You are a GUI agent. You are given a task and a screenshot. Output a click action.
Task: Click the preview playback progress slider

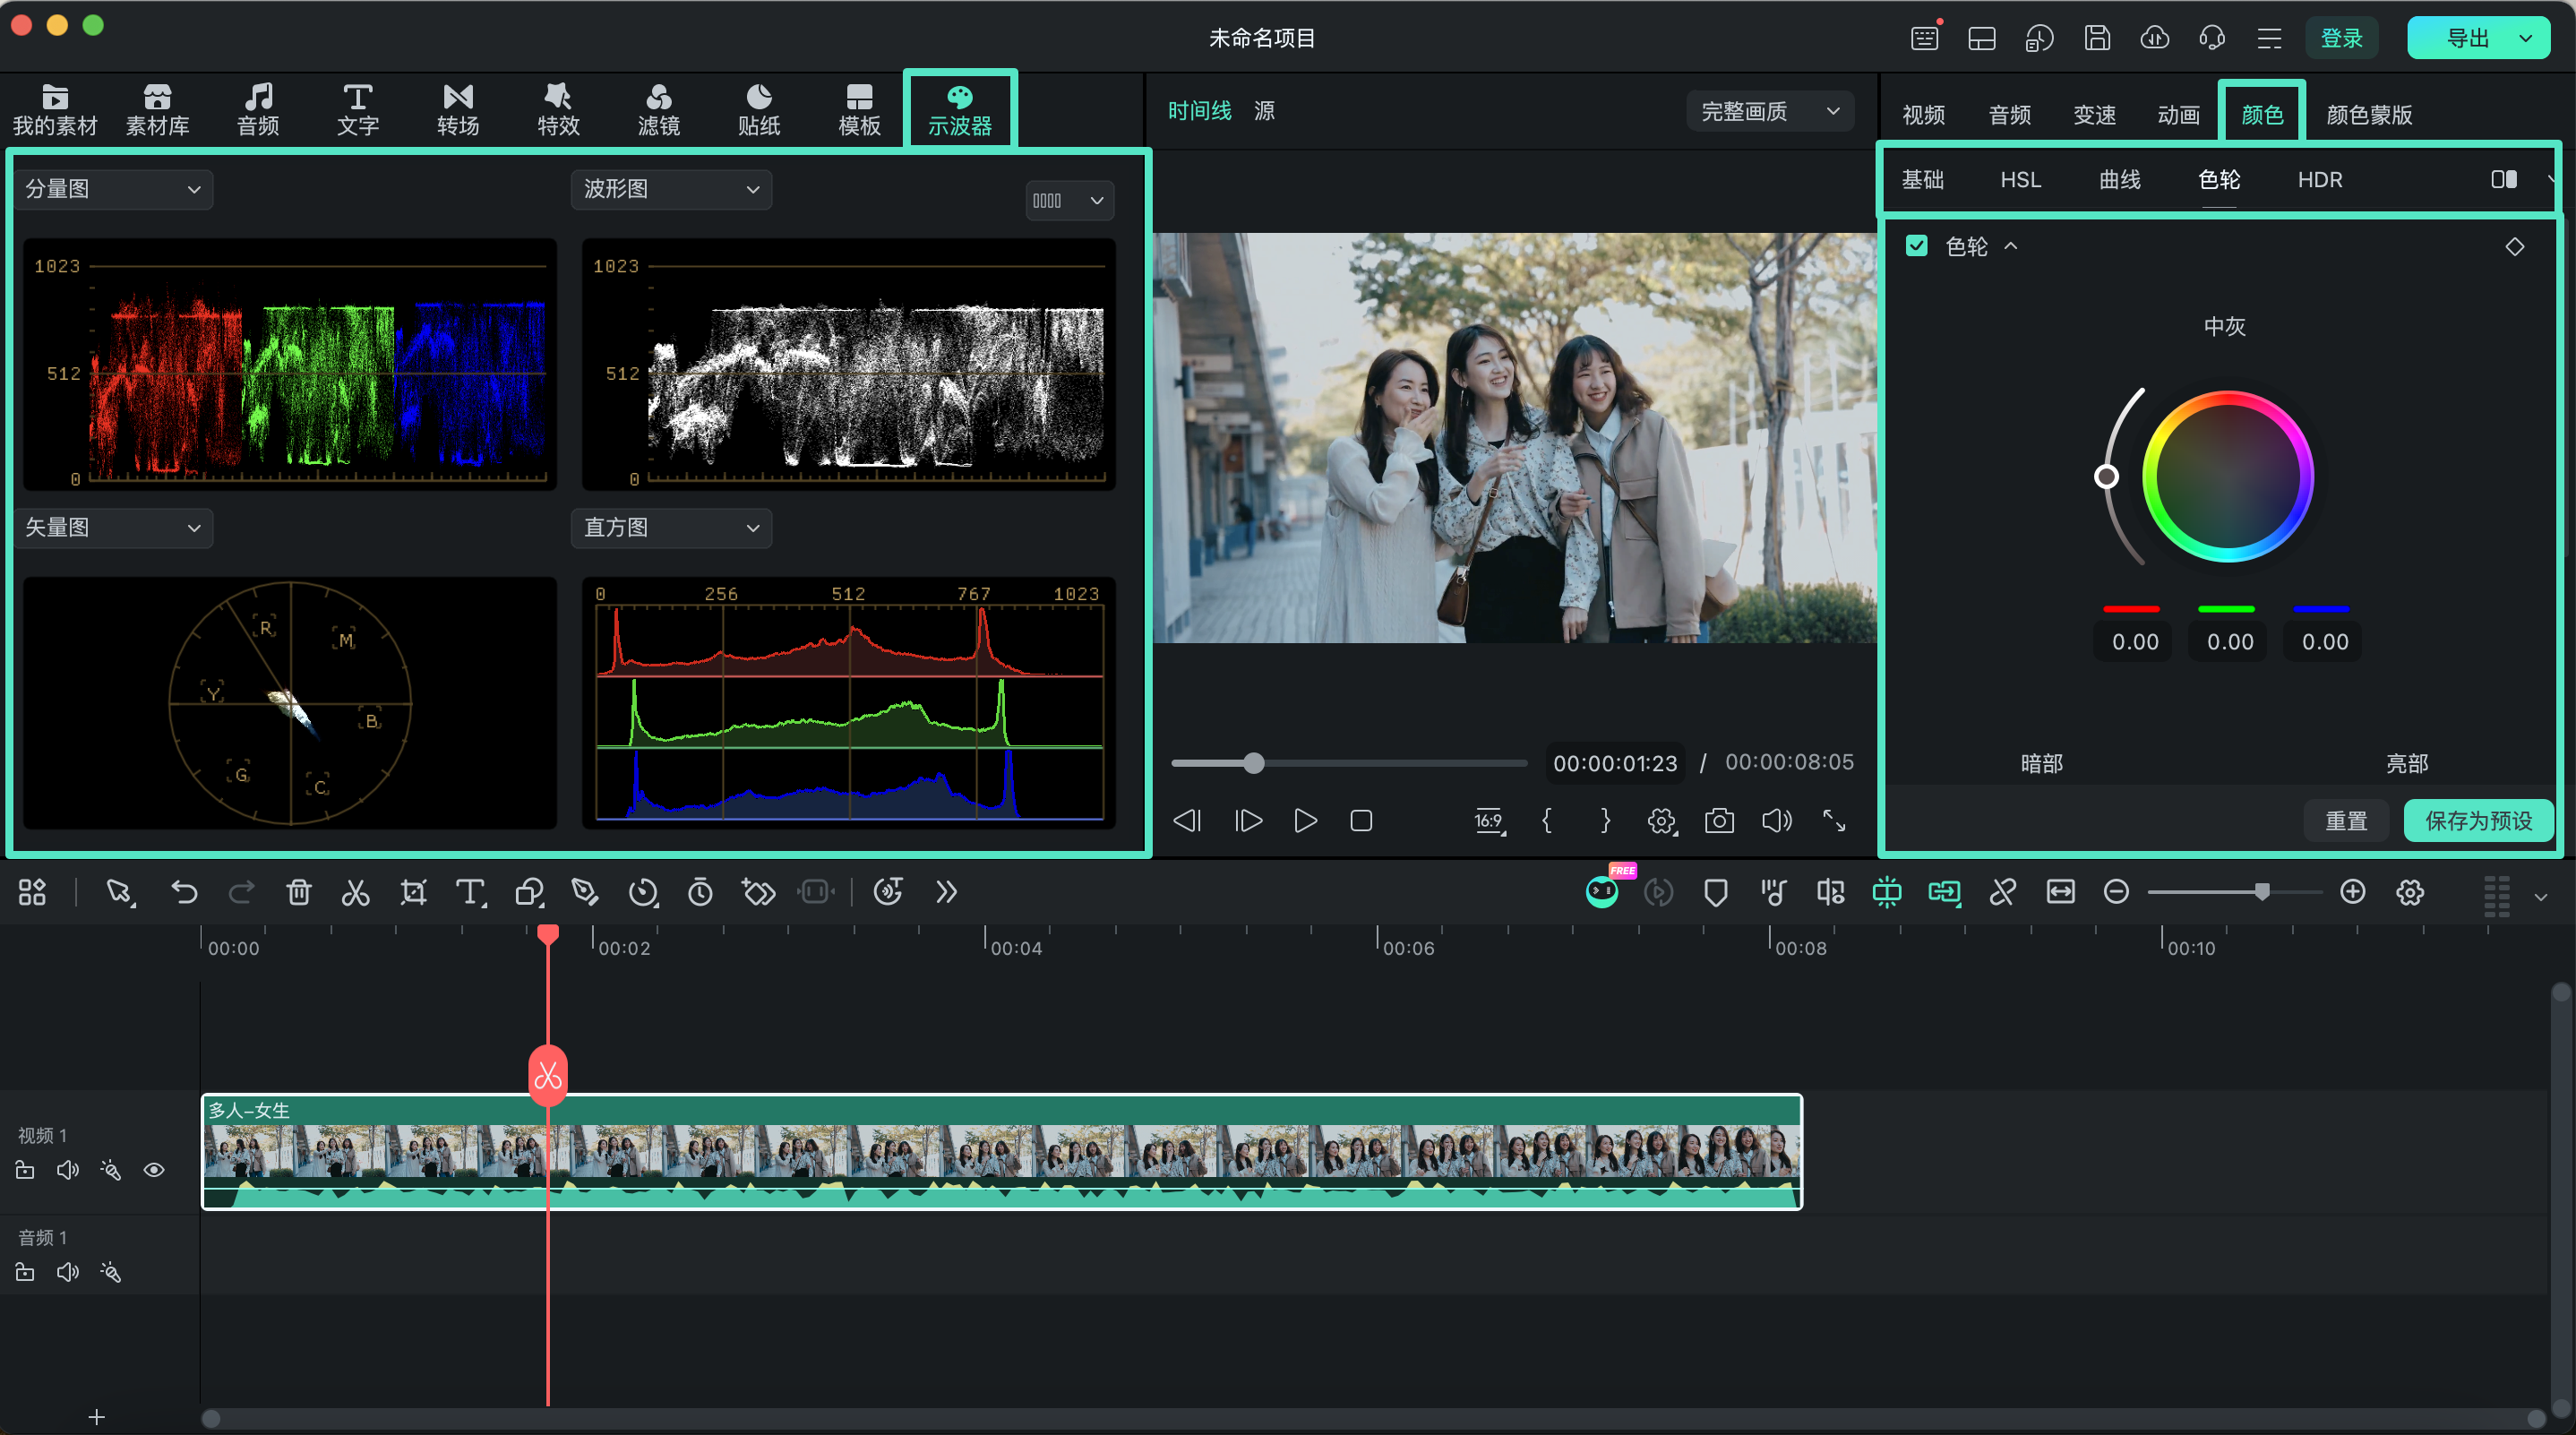1349,763
